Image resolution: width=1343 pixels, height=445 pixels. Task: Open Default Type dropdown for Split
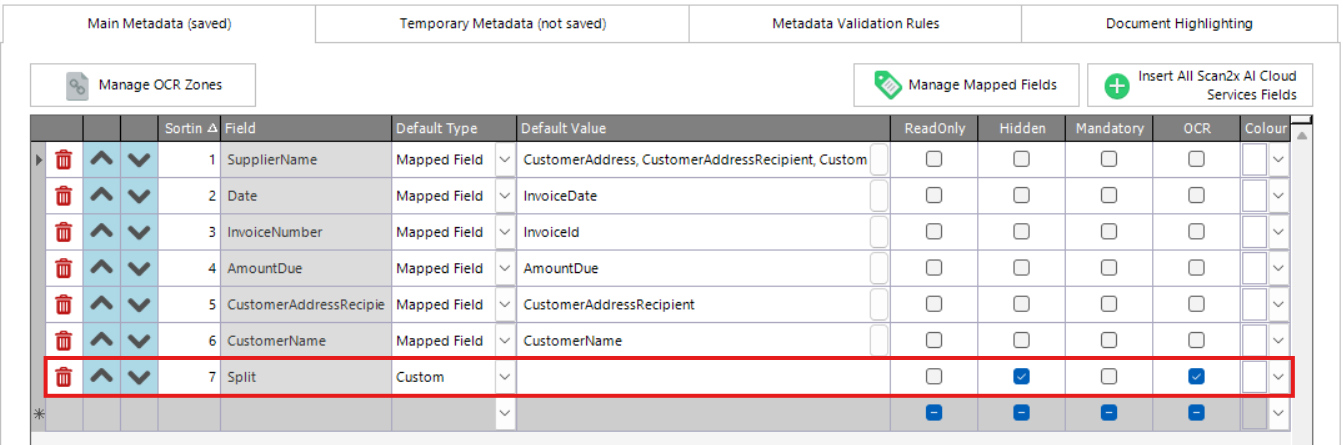point(504,377)
